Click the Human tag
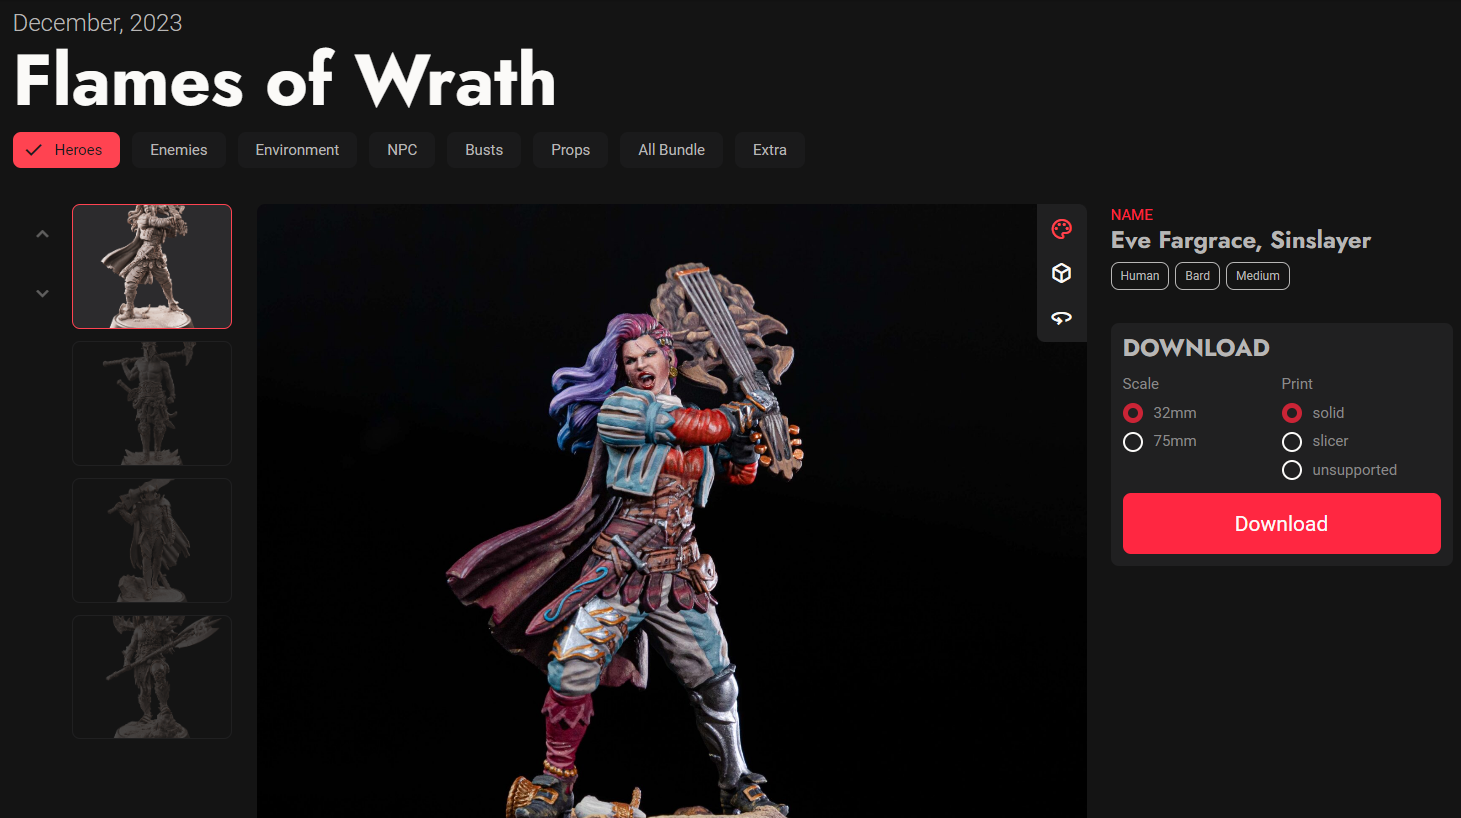1461x818 pixels. (x=1140, y=276)
